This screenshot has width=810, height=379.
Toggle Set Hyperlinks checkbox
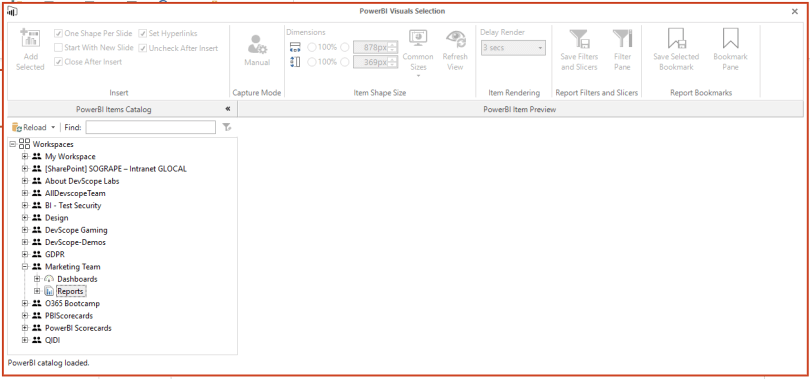point(143,34)
